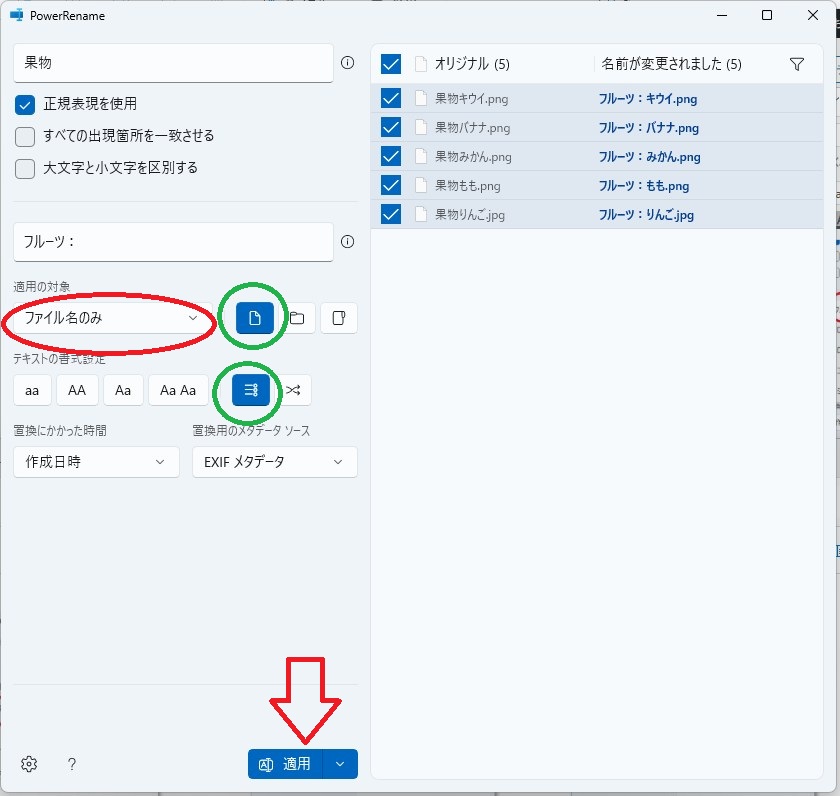Enable すべての出現箇所を一致させる checkbox
The width and height of the screenshot is (840, 796).
click(25, 136)
